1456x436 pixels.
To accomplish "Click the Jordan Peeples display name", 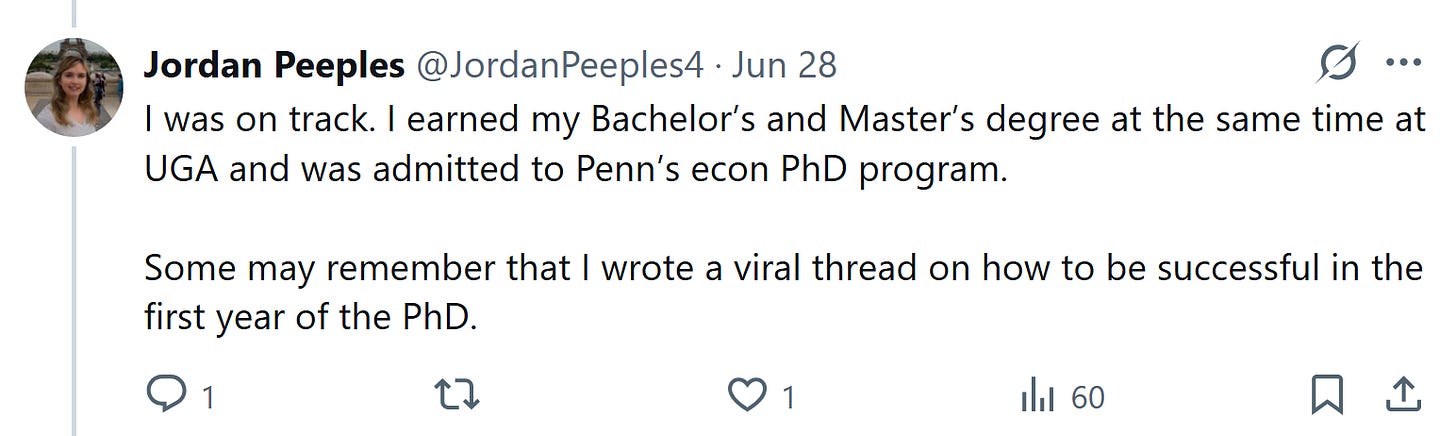I will (273, 66).
